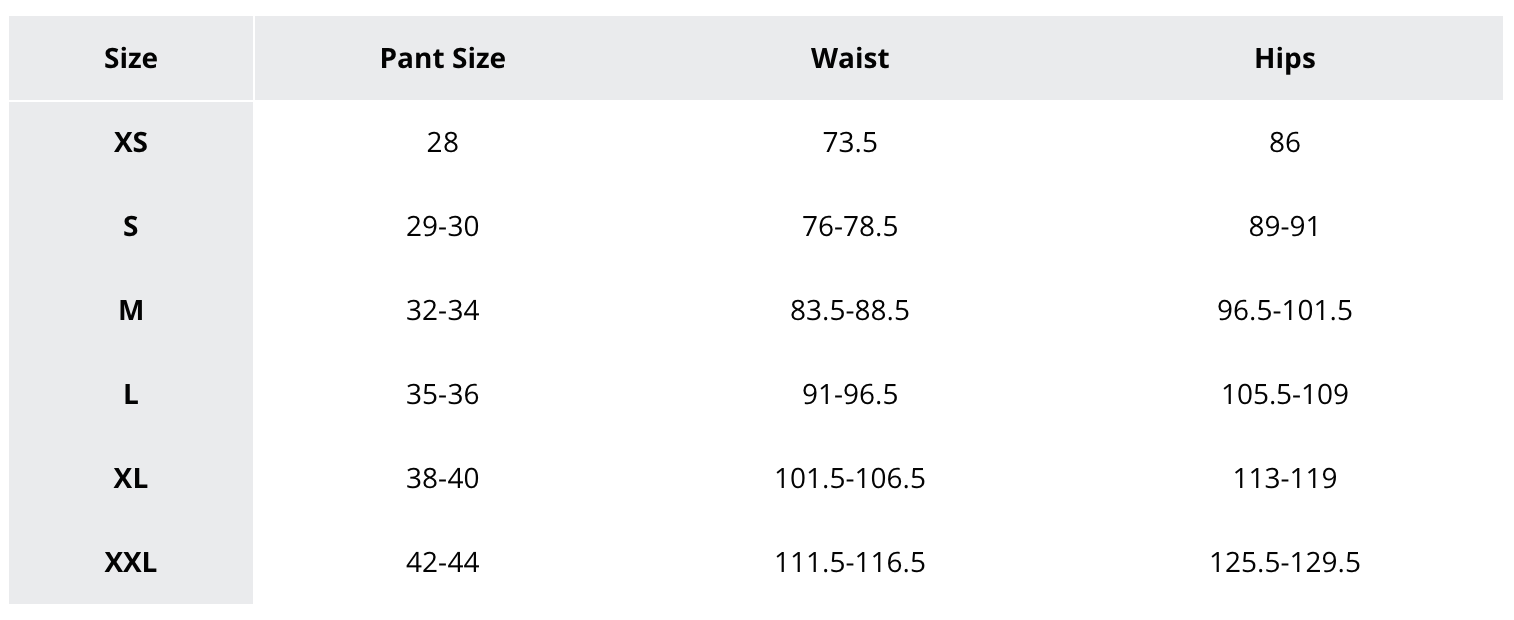Click waist value 83.5-88.5

pos(849,311)
